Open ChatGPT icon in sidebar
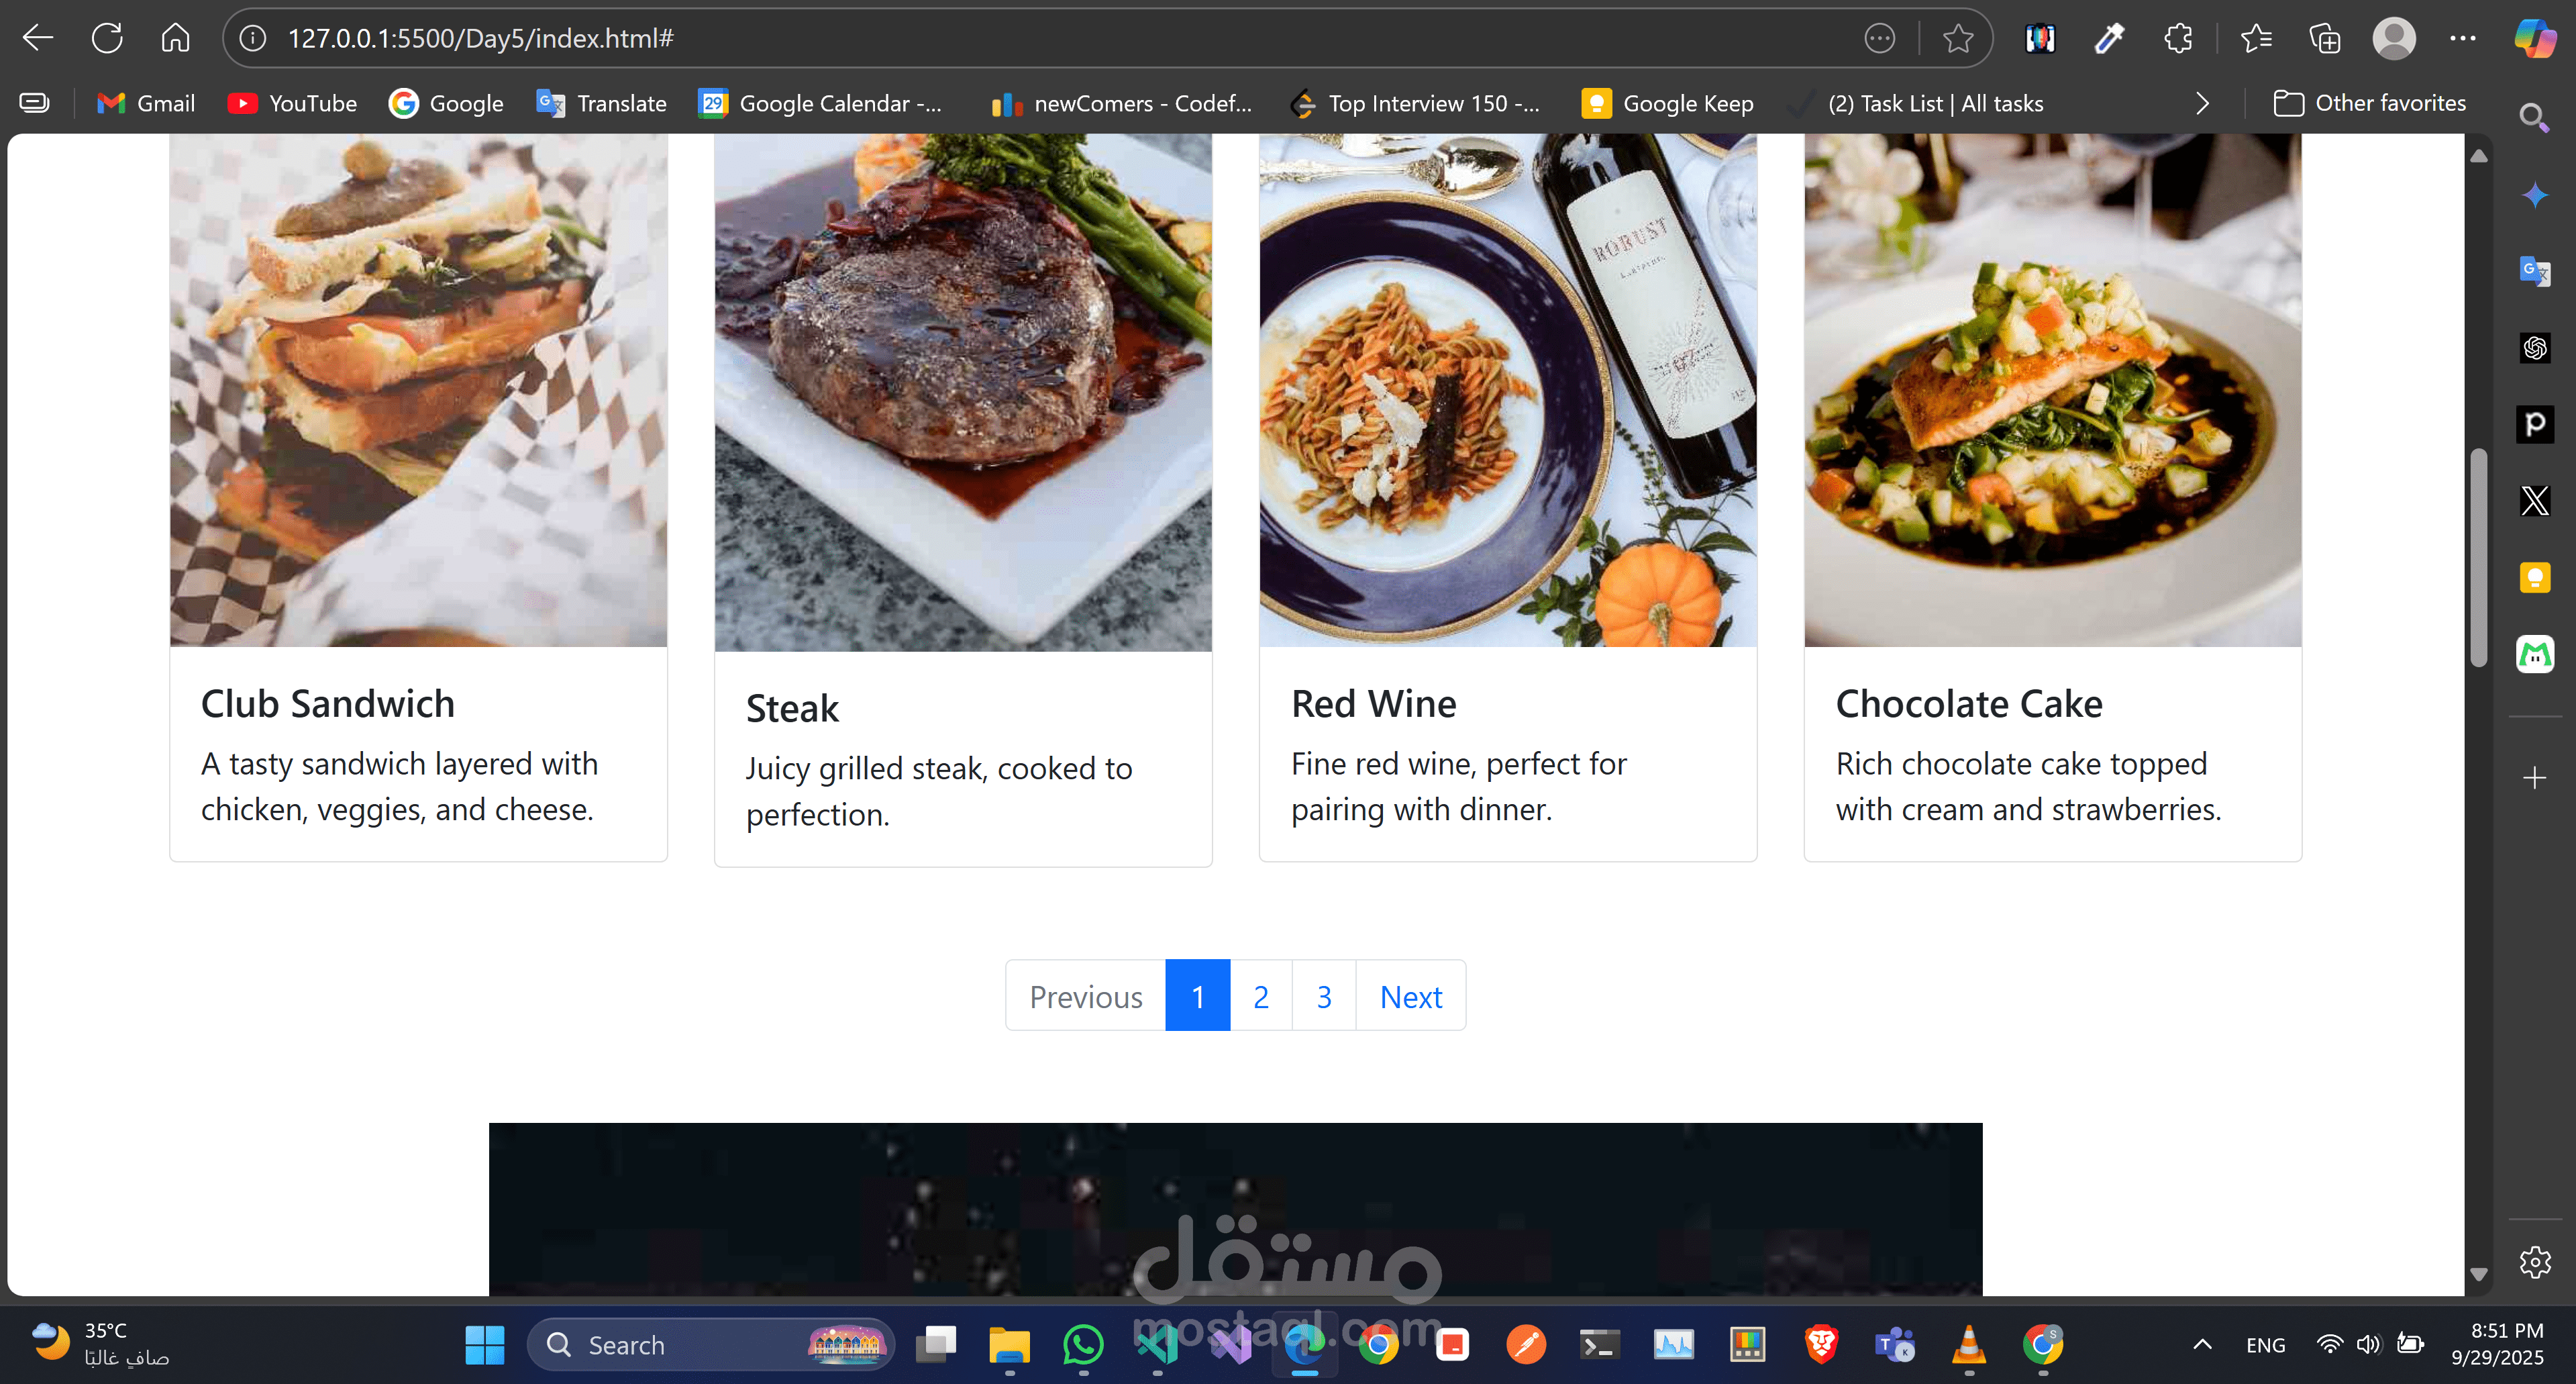This screenshot has height=1384, width=2576. (x=2534, y=348)
